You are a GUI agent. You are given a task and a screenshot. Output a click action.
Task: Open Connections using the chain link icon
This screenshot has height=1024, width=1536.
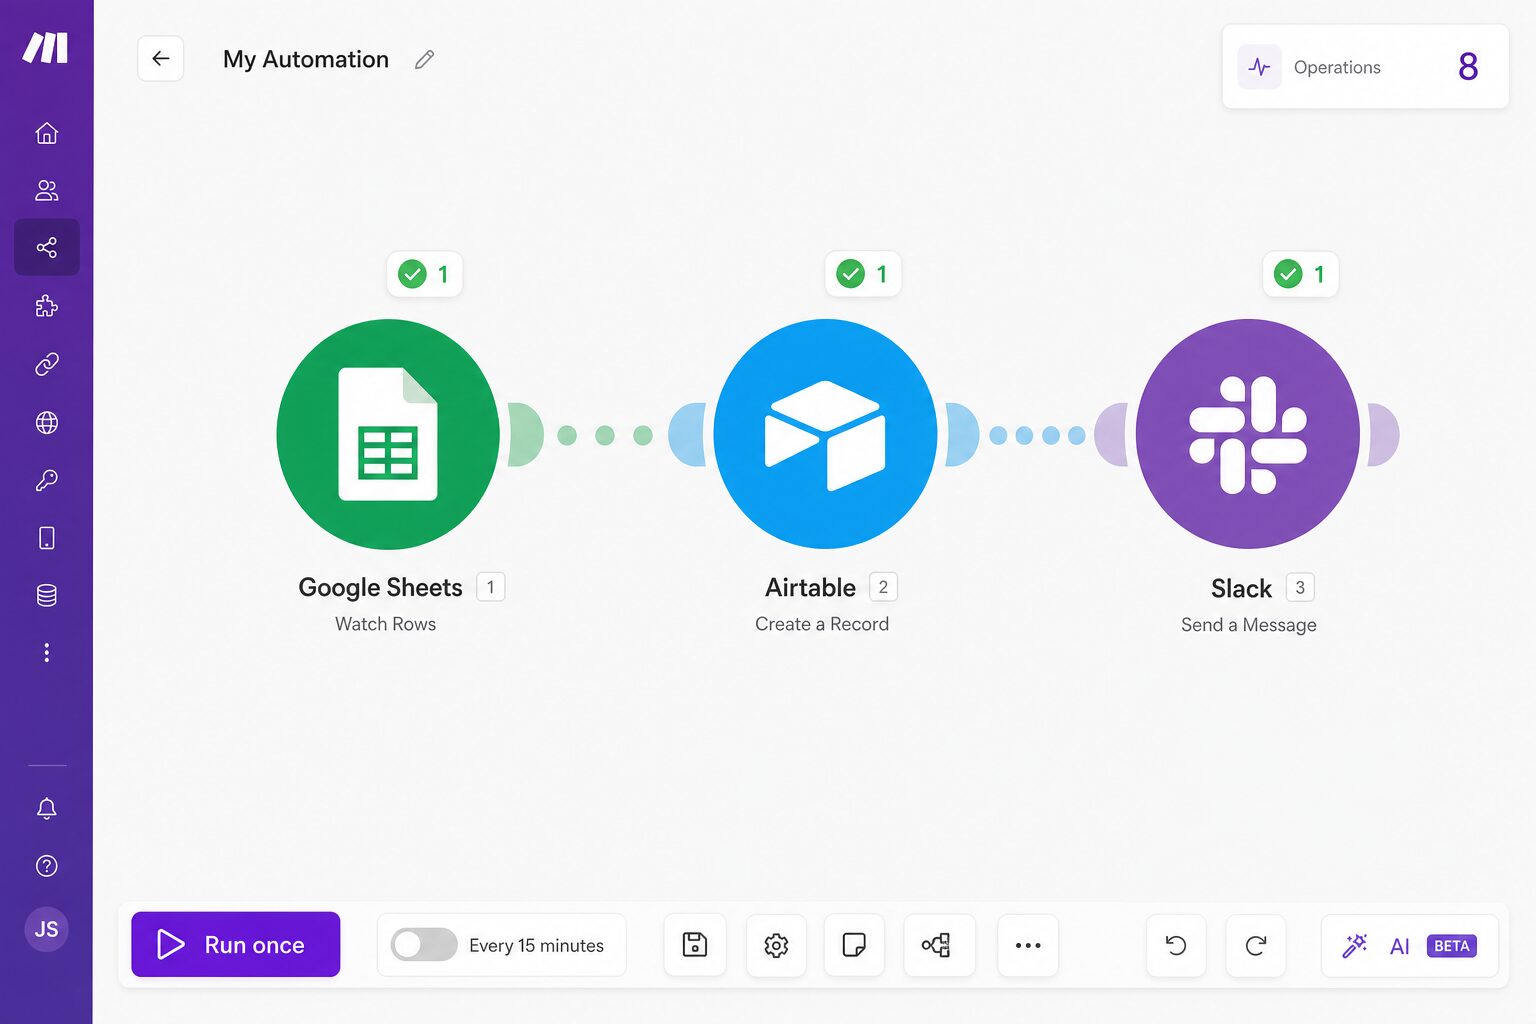click(x=46, y=364)
